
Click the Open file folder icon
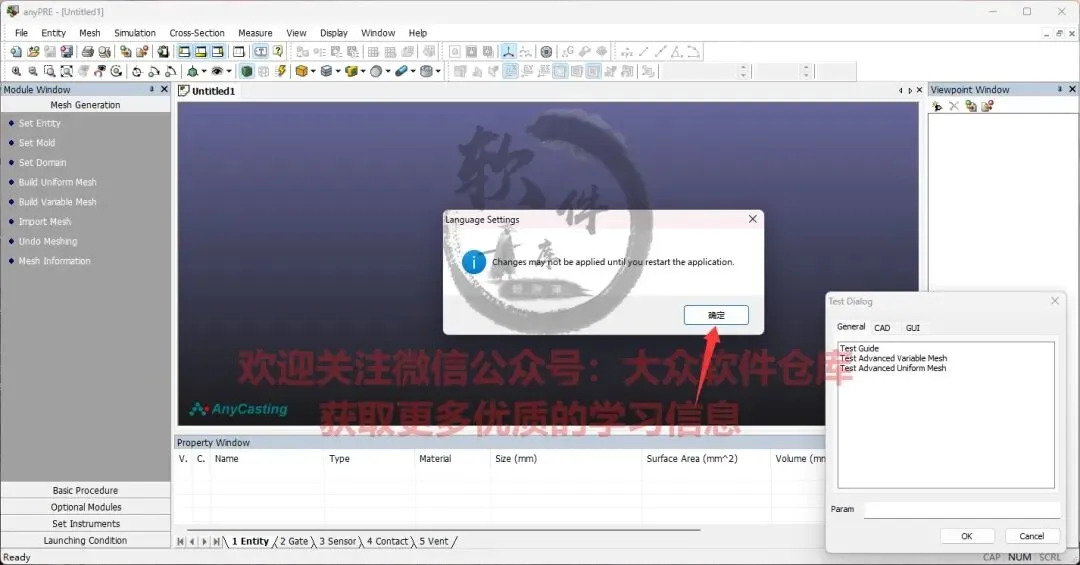tap(33, 52)
